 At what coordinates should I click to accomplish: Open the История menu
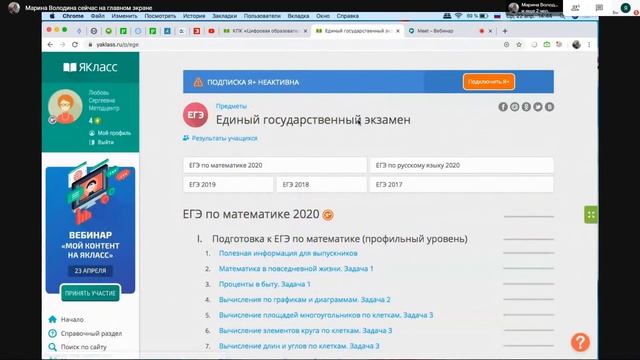click(194, 16)
